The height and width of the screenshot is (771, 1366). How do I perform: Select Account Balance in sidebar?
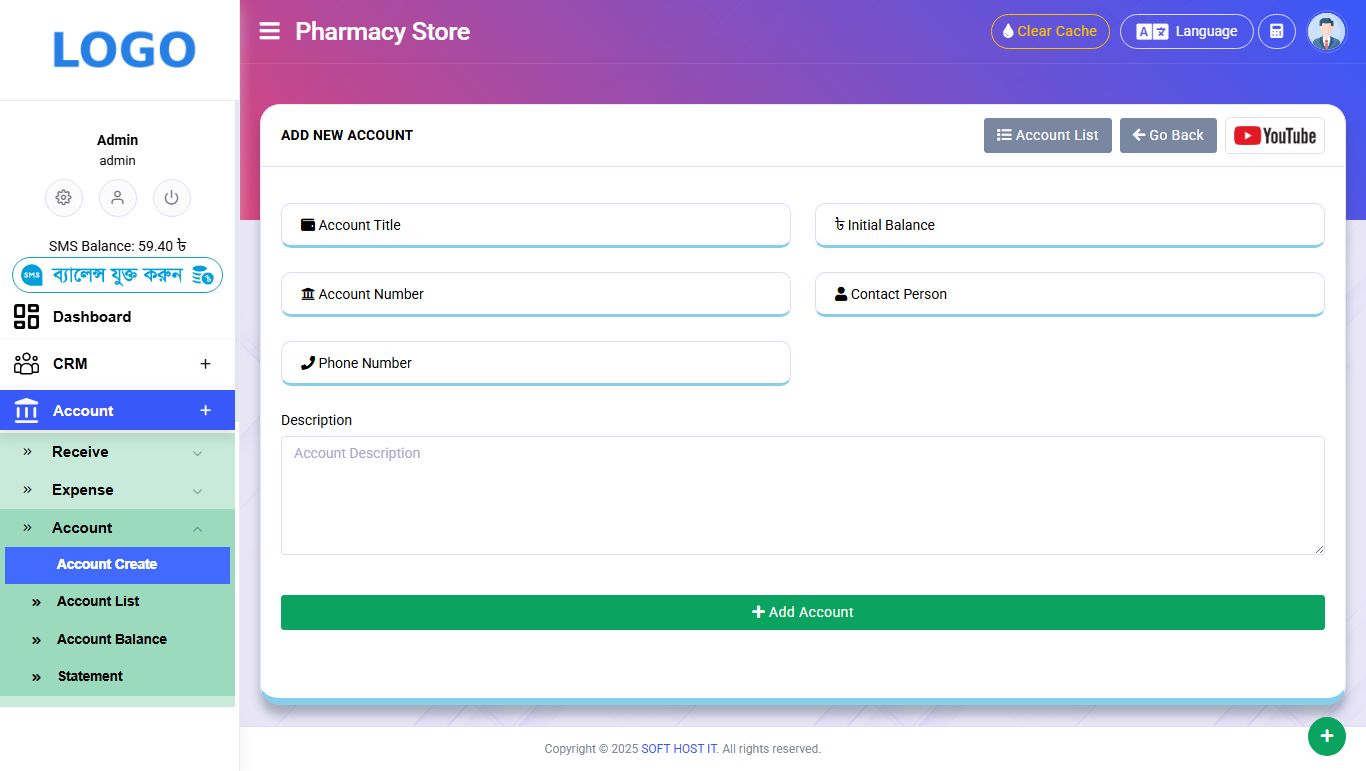point(112,639)
